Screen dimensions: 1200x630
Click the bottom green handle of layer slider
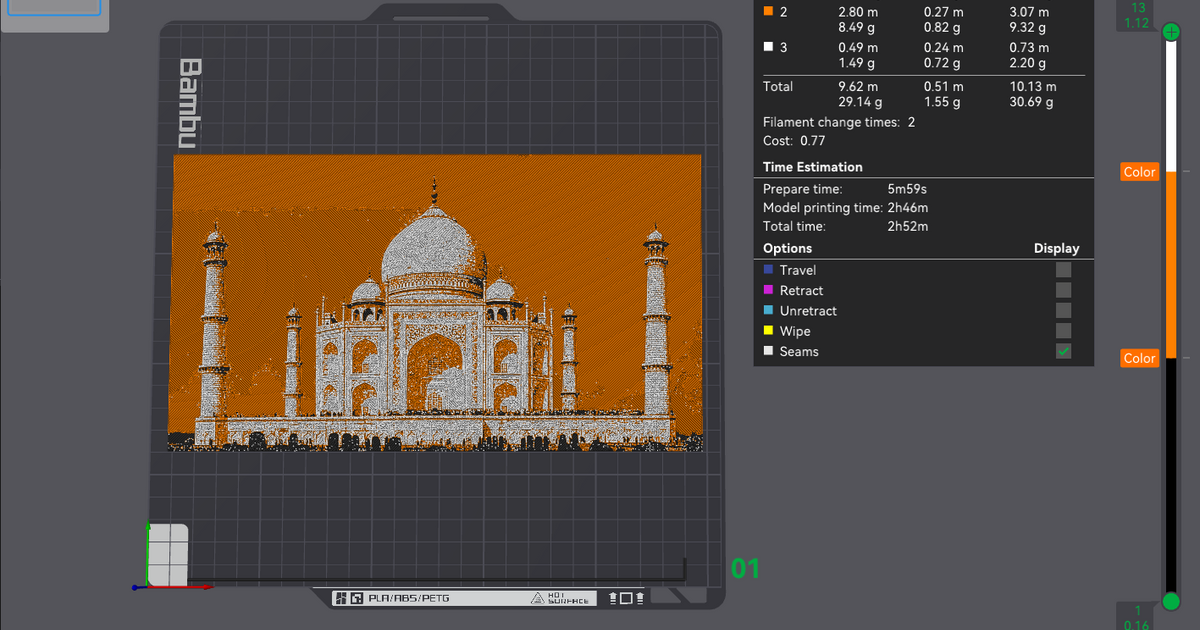pos(1172,601)
